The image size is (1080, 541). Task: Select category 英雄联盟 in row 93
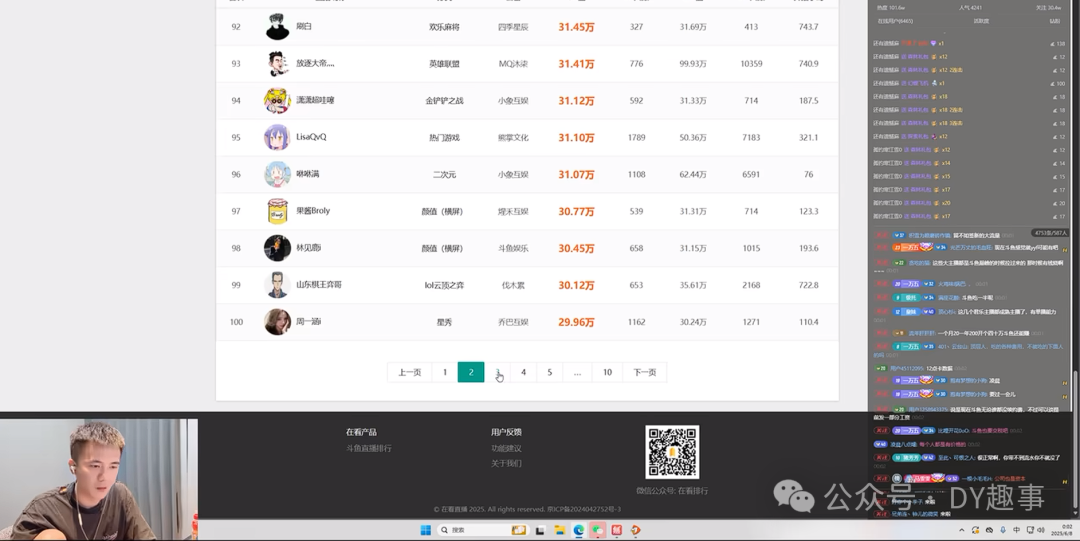coord(444,63)
